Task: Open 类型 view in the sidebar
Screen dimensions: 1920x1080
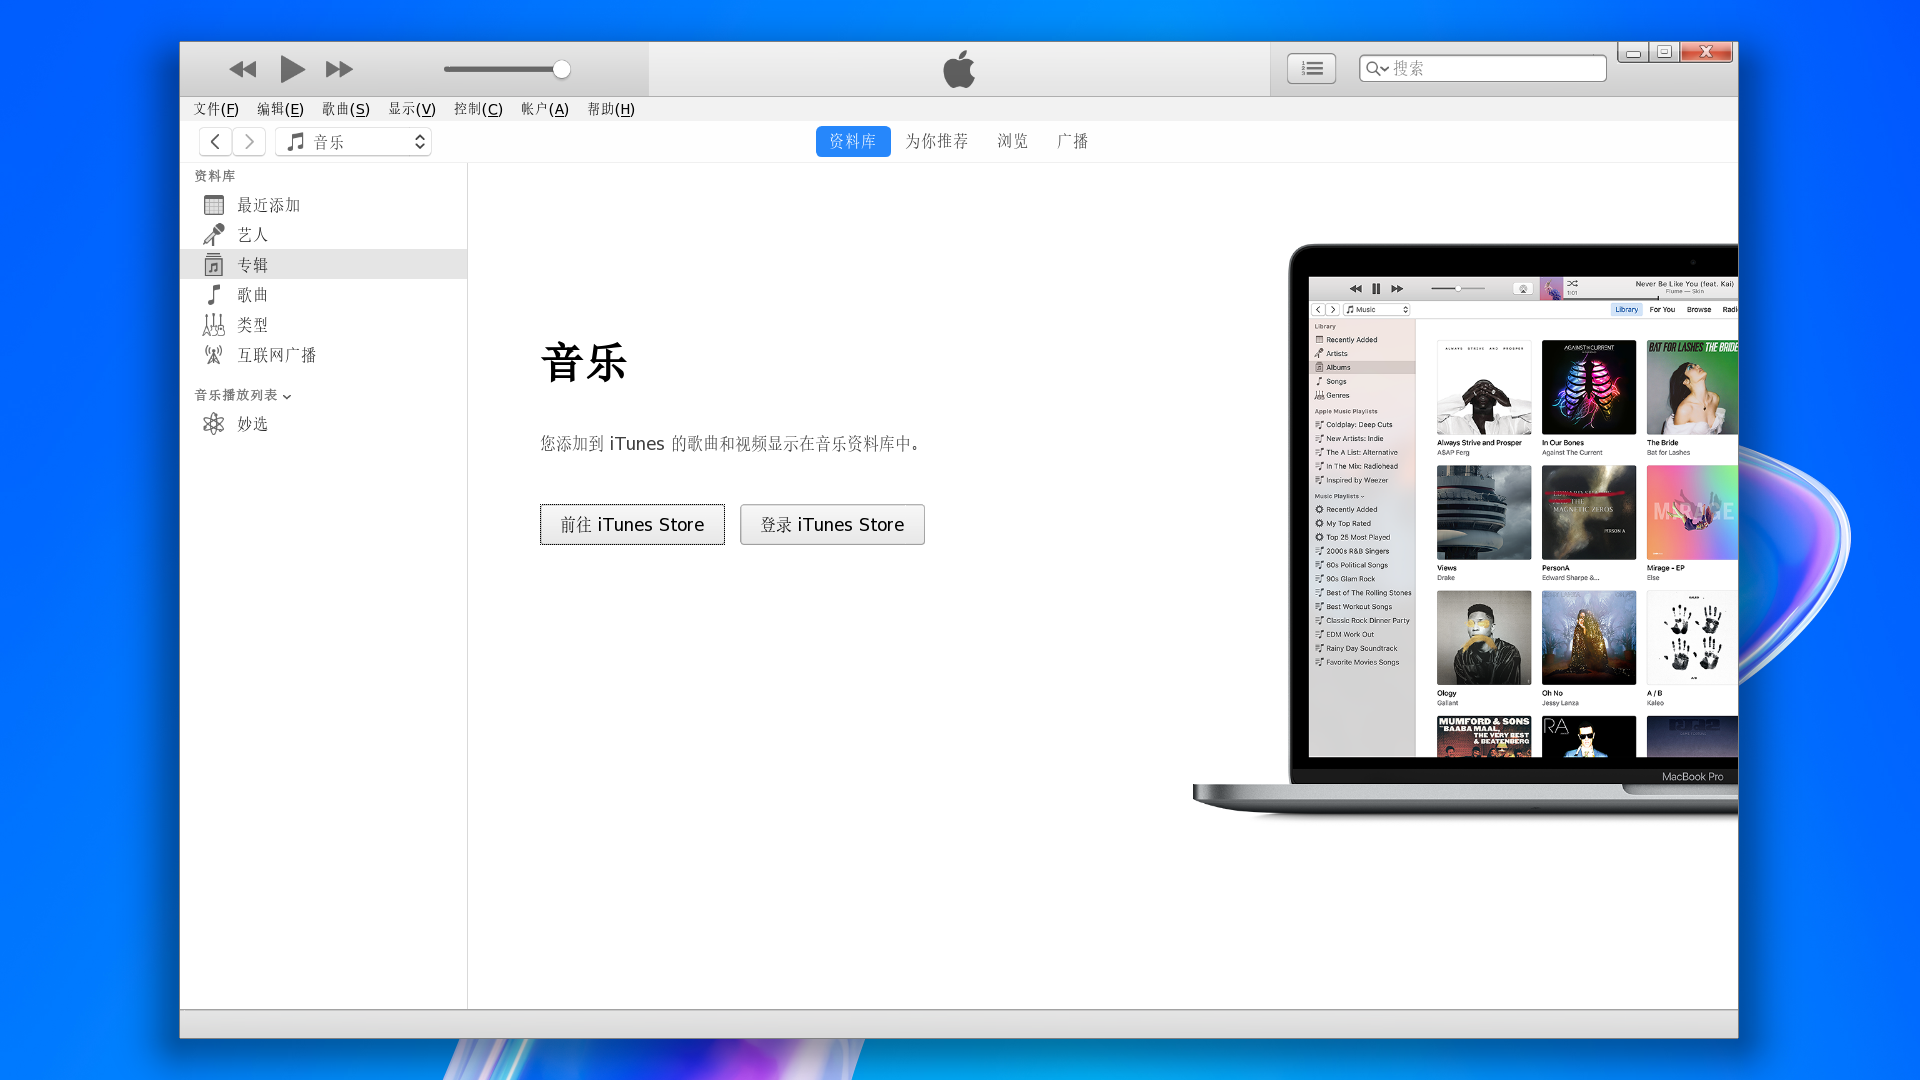Action: click(252, 324)
